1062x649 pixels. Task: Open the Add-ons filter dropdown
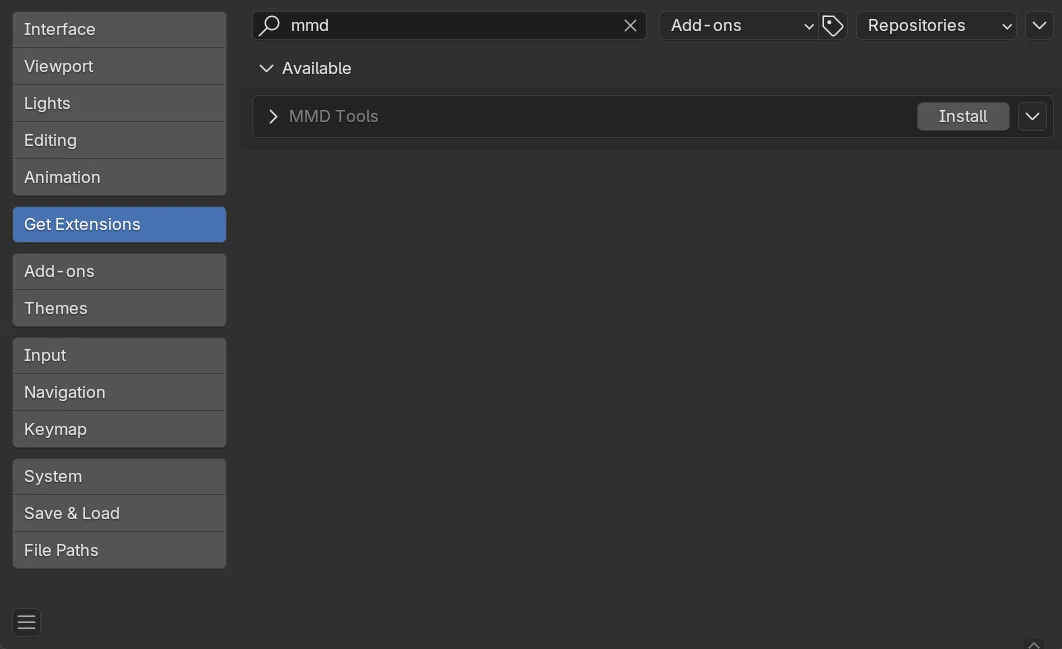[739, 26]
